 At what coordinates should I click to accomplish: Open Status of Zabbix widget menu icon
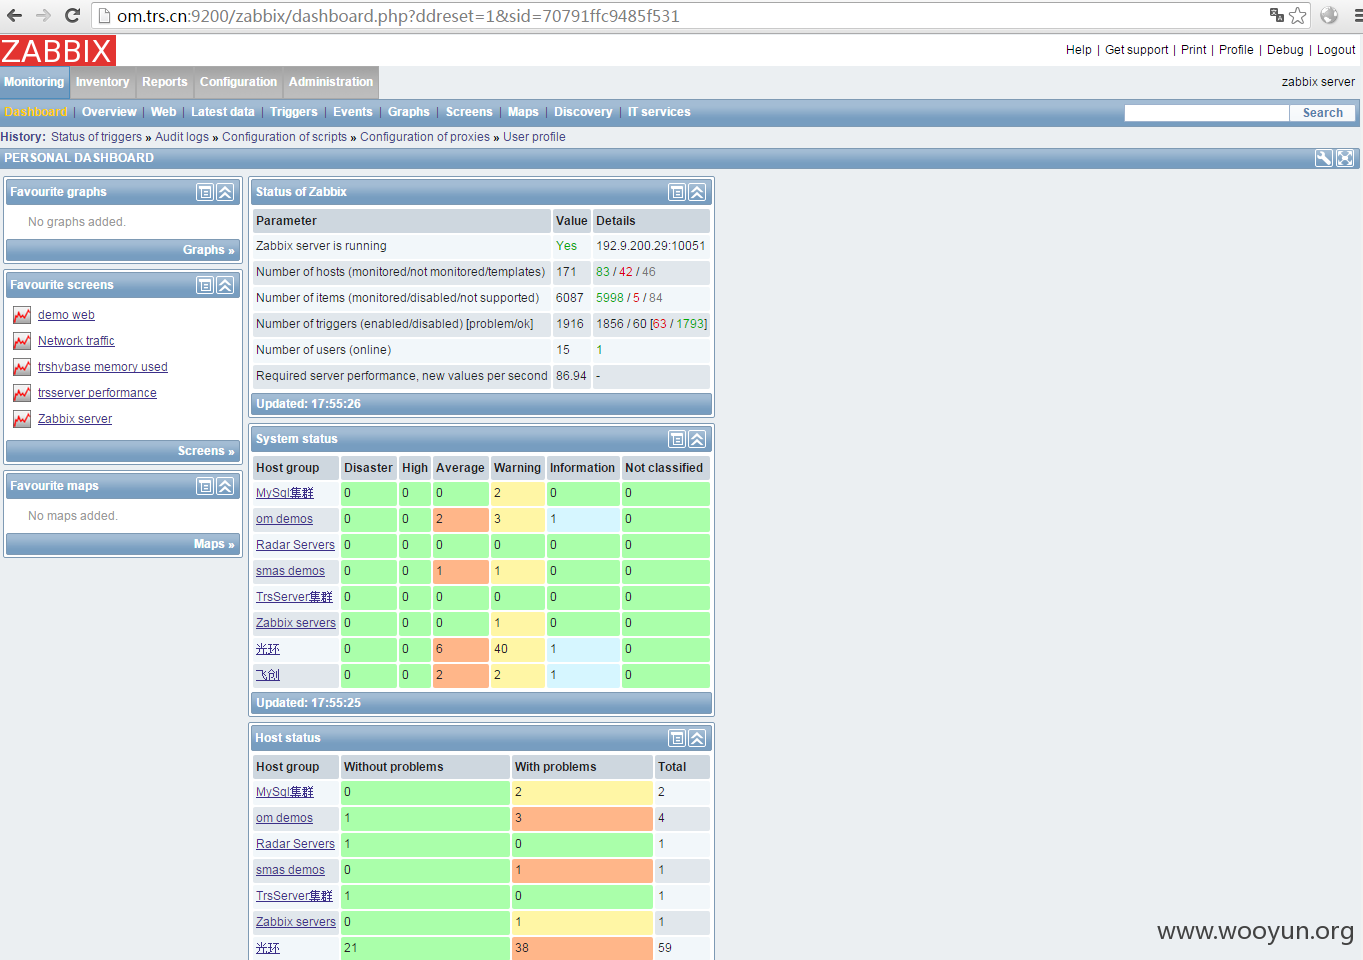[x=677, y=192]
